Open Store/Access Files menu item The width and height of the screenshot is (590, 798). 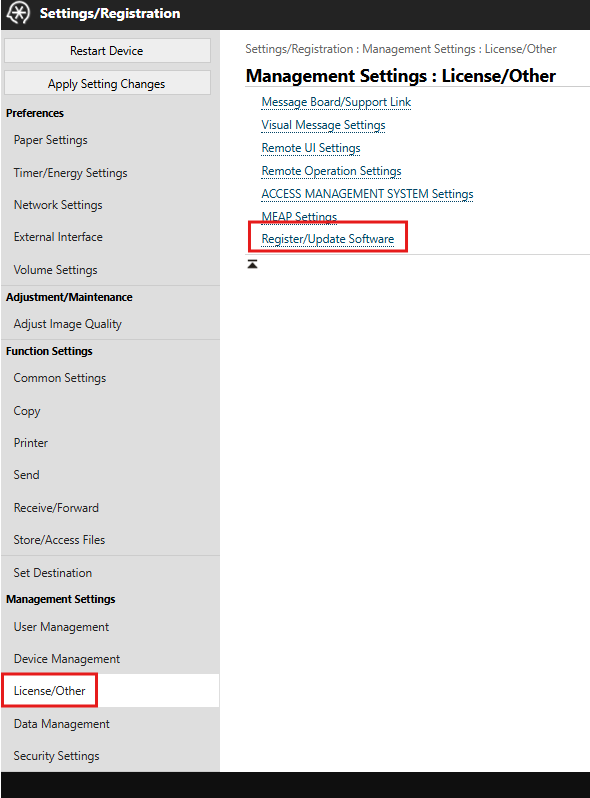coord(59,539)
